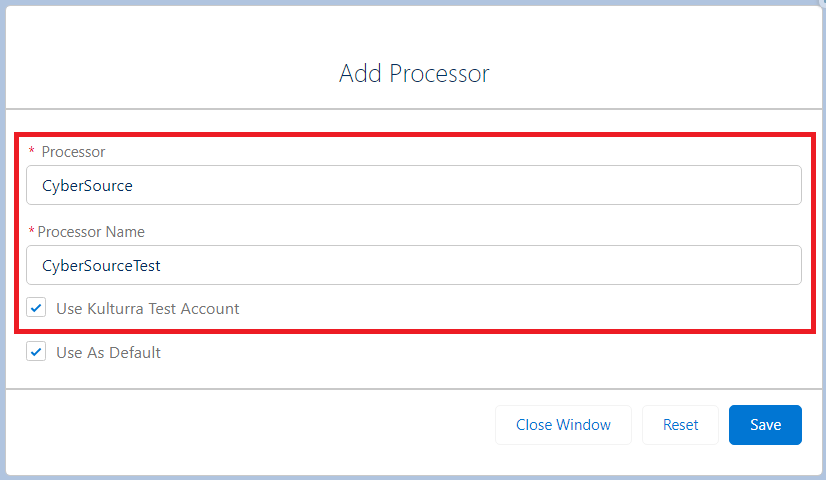Click the 'Processor Name' field label

click(91, 232)
